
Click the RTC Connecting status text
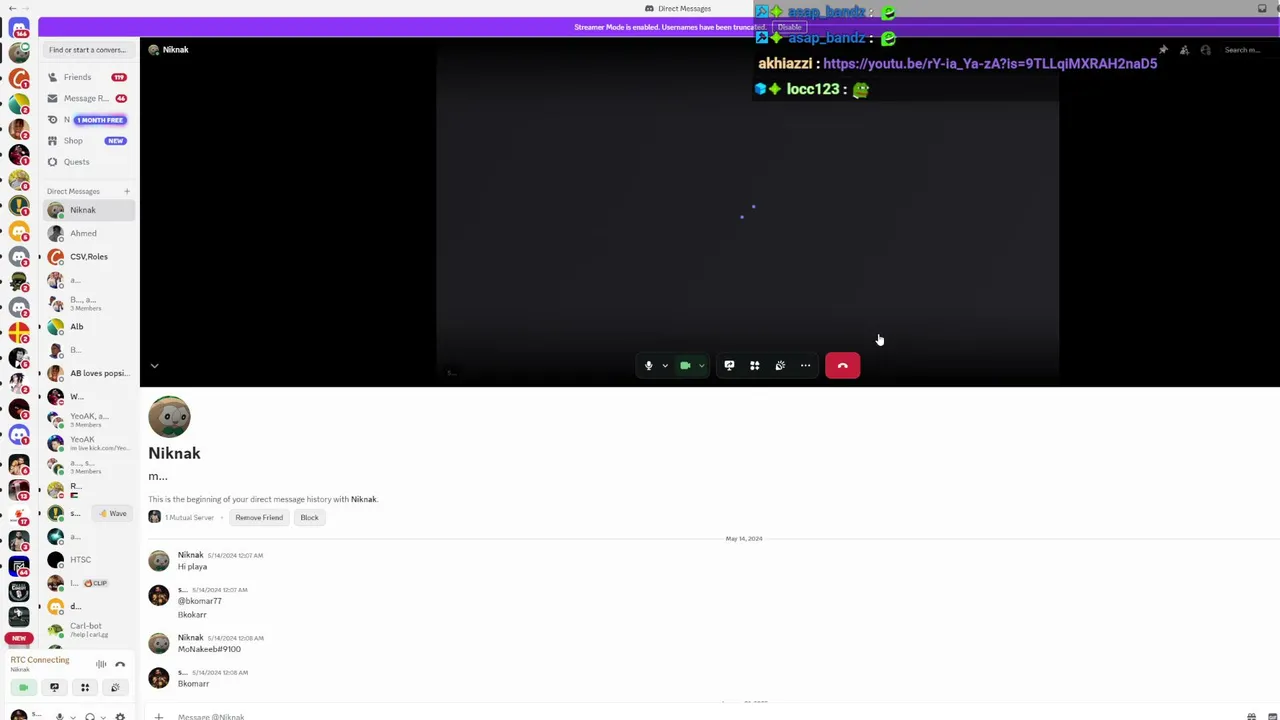[40, 660]
